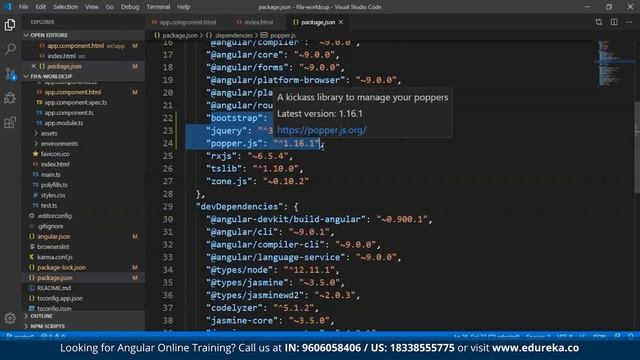Open karma.conf.js file

click(55, 257)
